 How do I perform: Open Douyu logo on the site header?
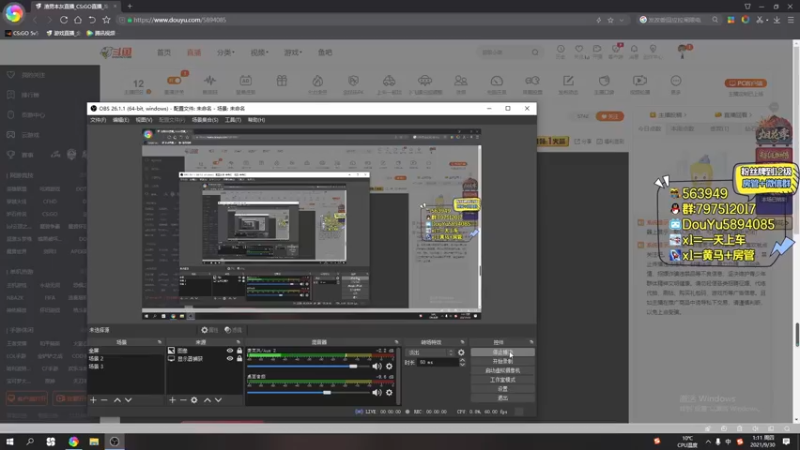pyautogui.click(x=116, y=53)
